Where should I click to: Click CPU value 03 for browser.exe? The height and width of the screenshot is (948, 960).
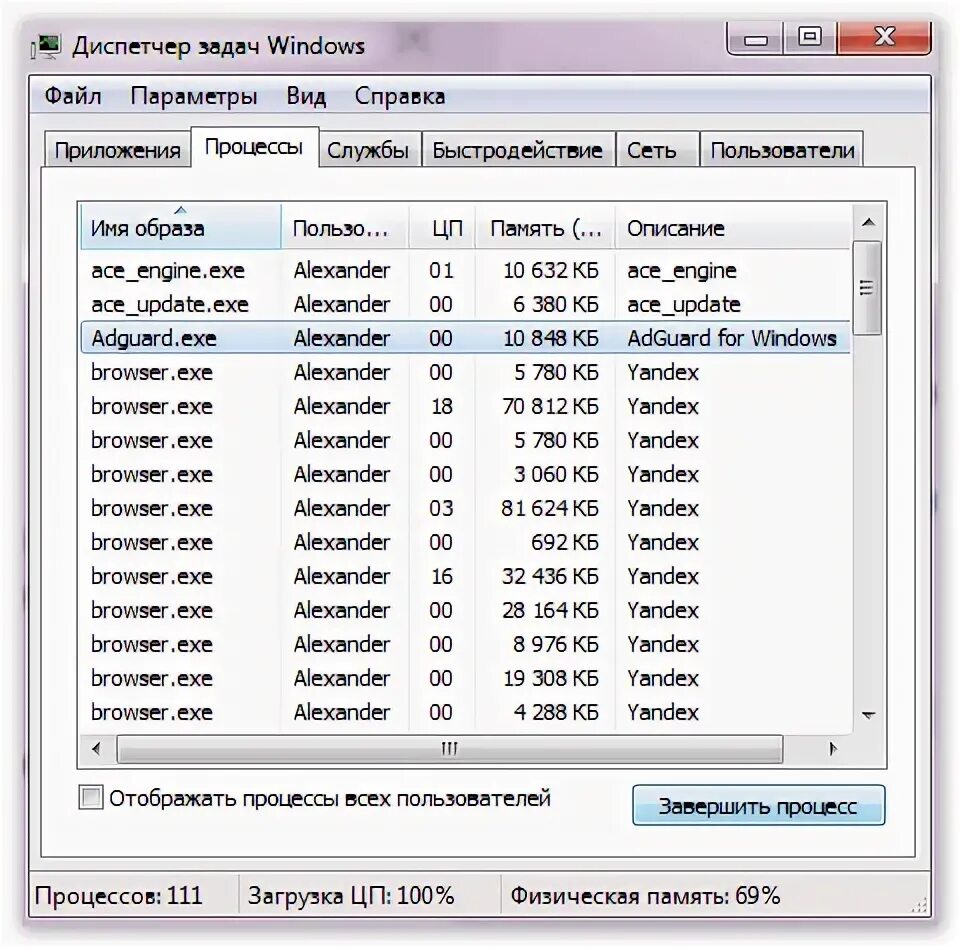pyautogui.click(x=441, y=508)
